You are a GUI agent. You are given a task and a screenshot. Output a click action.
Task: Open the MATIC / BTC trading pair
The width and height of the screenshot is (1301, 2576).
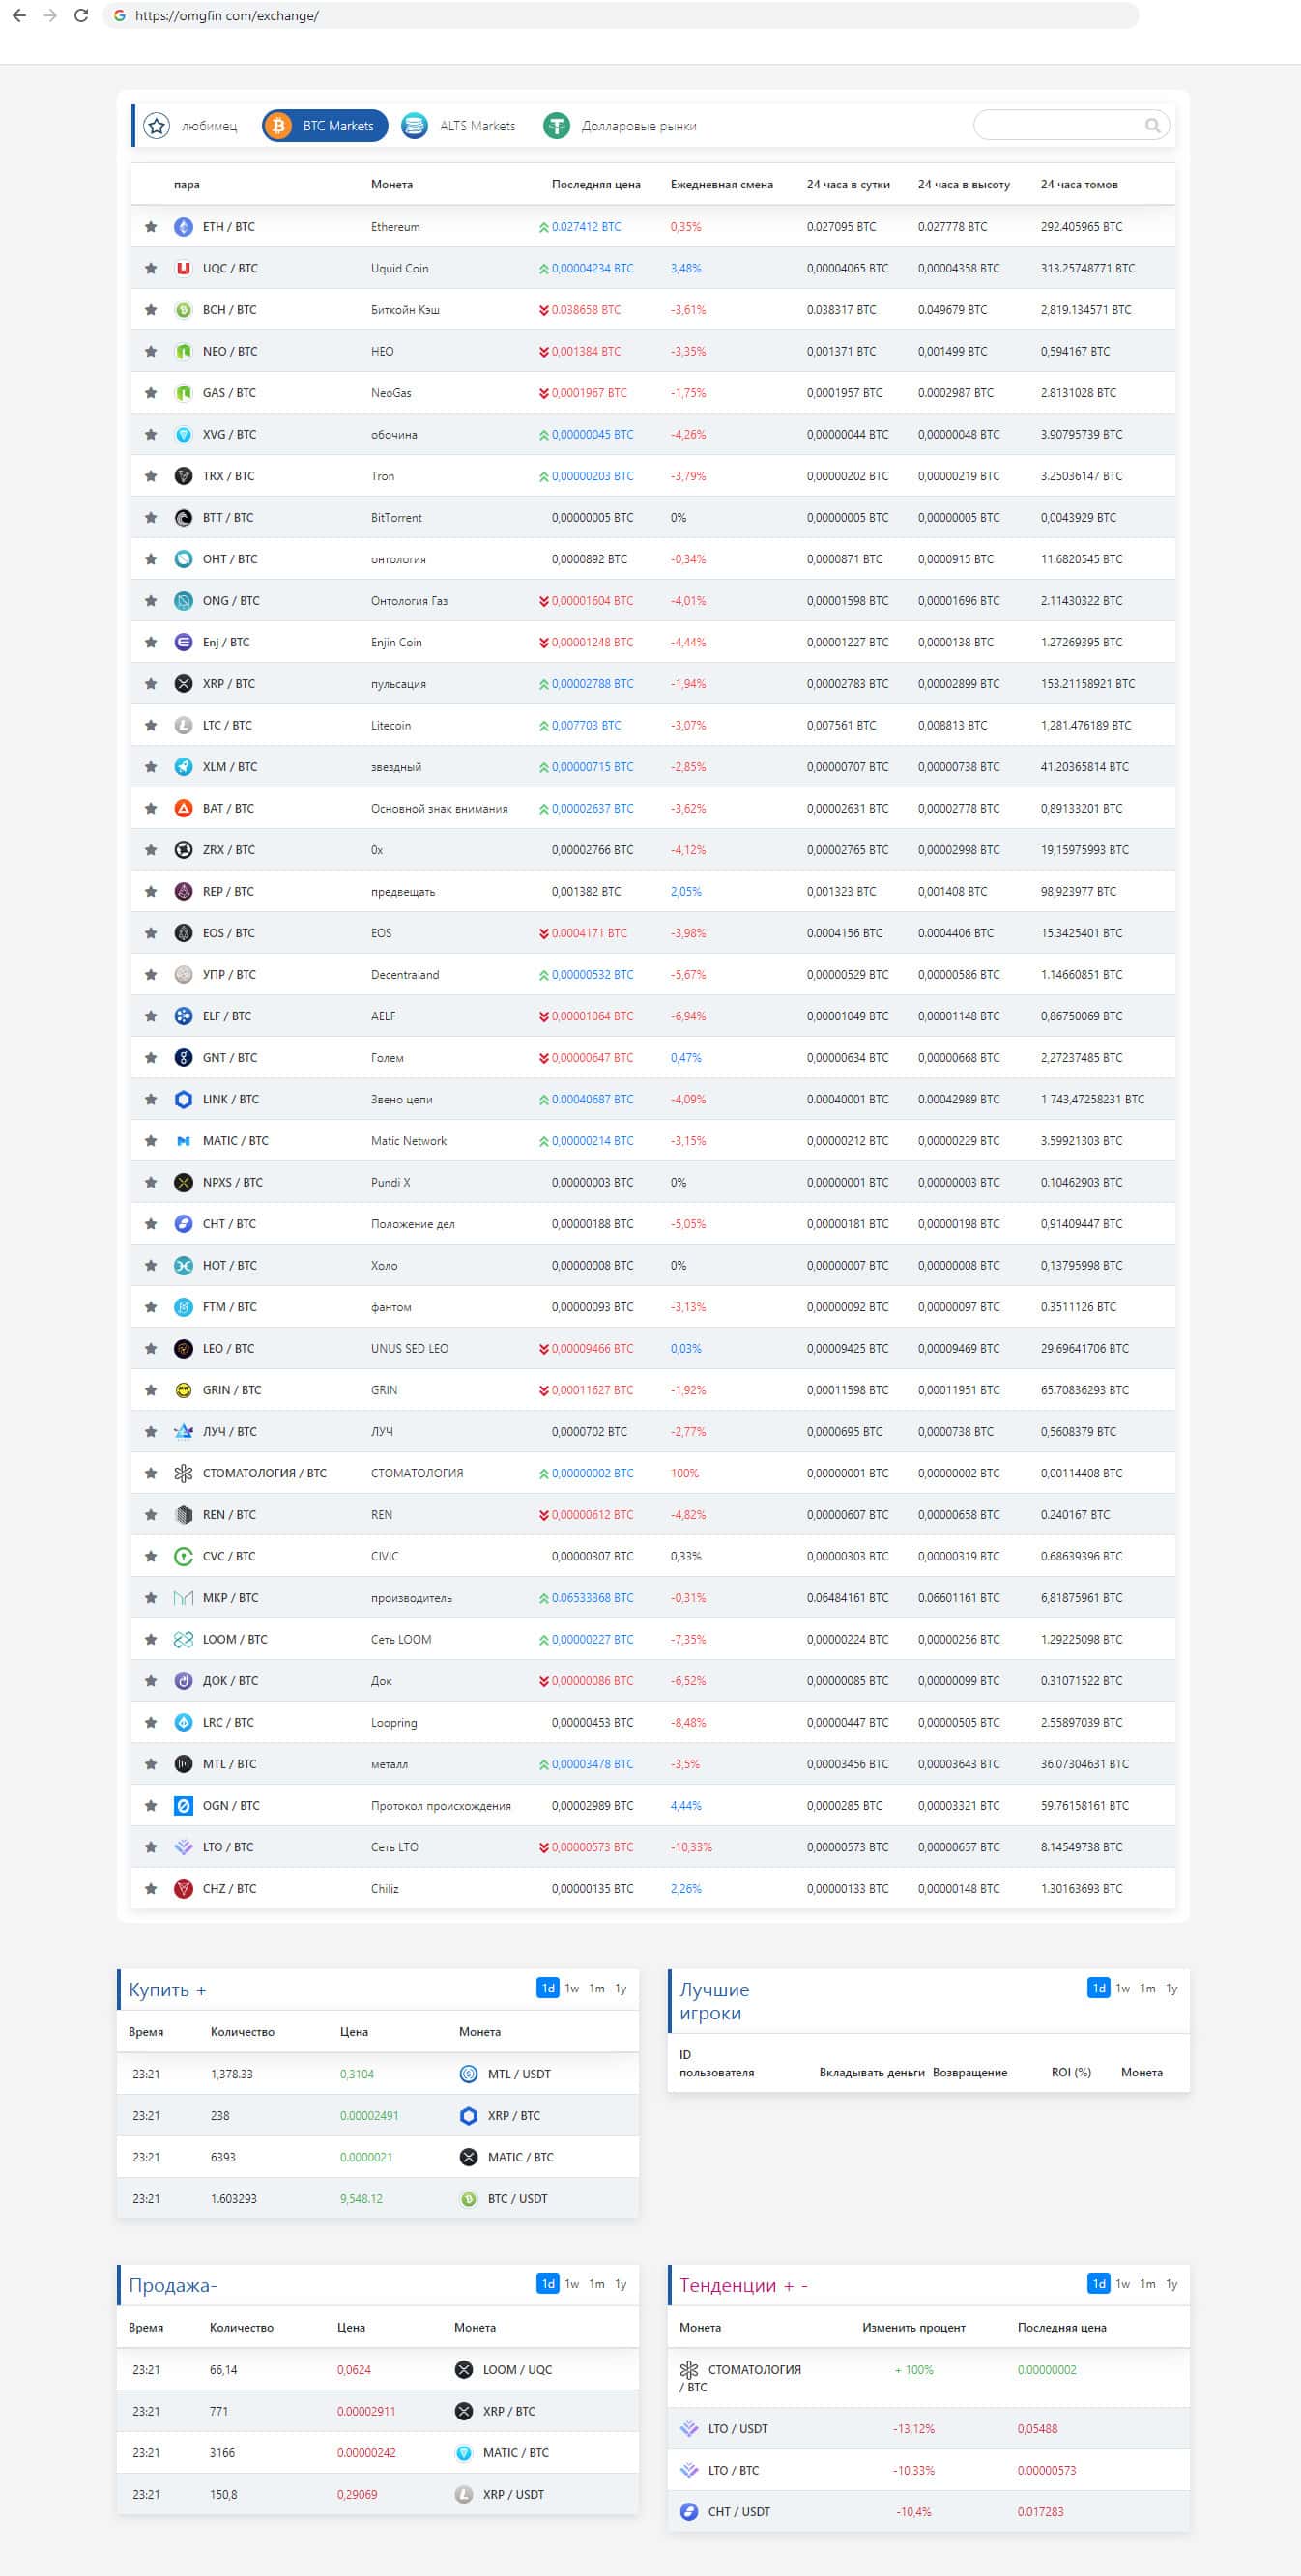pos(235,1141)
